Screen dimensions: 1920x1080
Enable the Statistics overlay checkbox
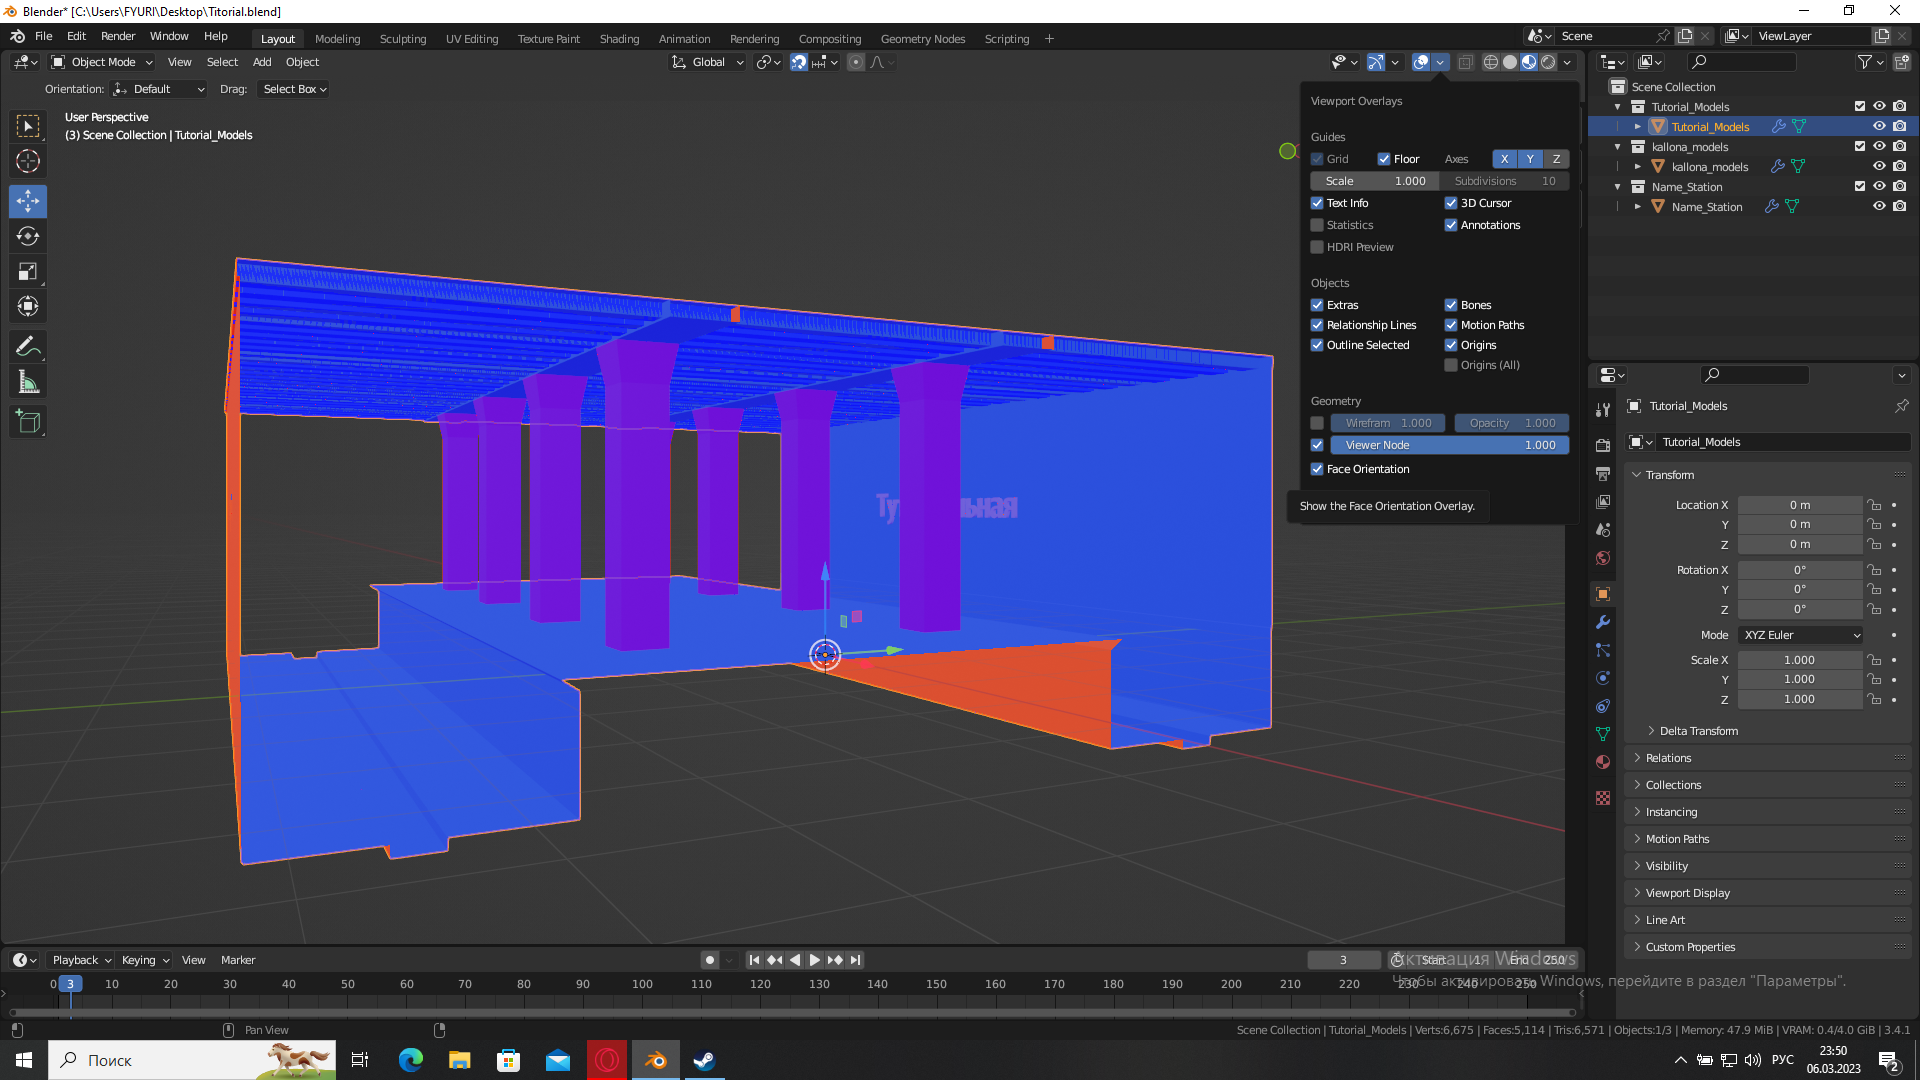(1317, 225)
